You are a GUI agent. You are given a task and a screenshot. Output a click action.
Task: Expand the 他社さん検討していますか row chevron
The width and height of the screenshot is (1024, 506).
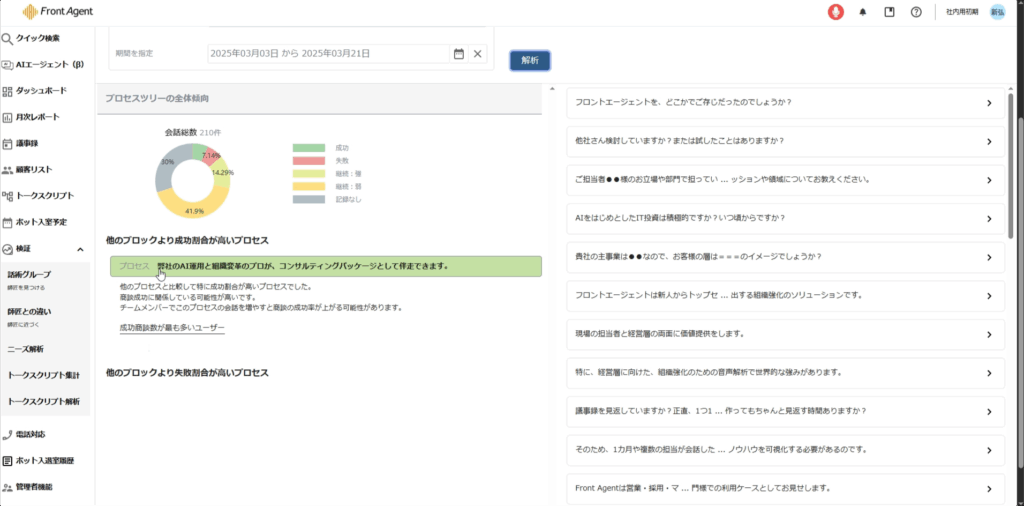coord(988,141)
